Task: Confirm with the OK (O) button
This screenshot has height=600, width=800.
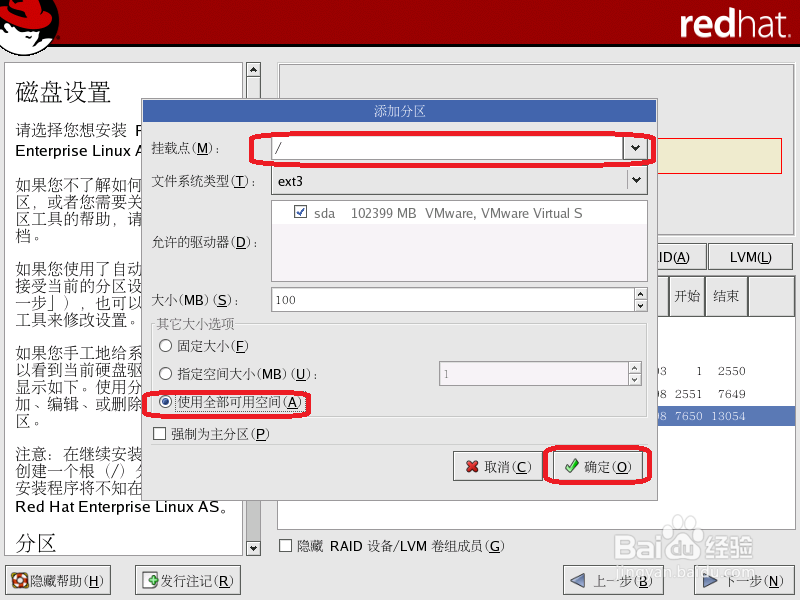Action: [597, 466]
